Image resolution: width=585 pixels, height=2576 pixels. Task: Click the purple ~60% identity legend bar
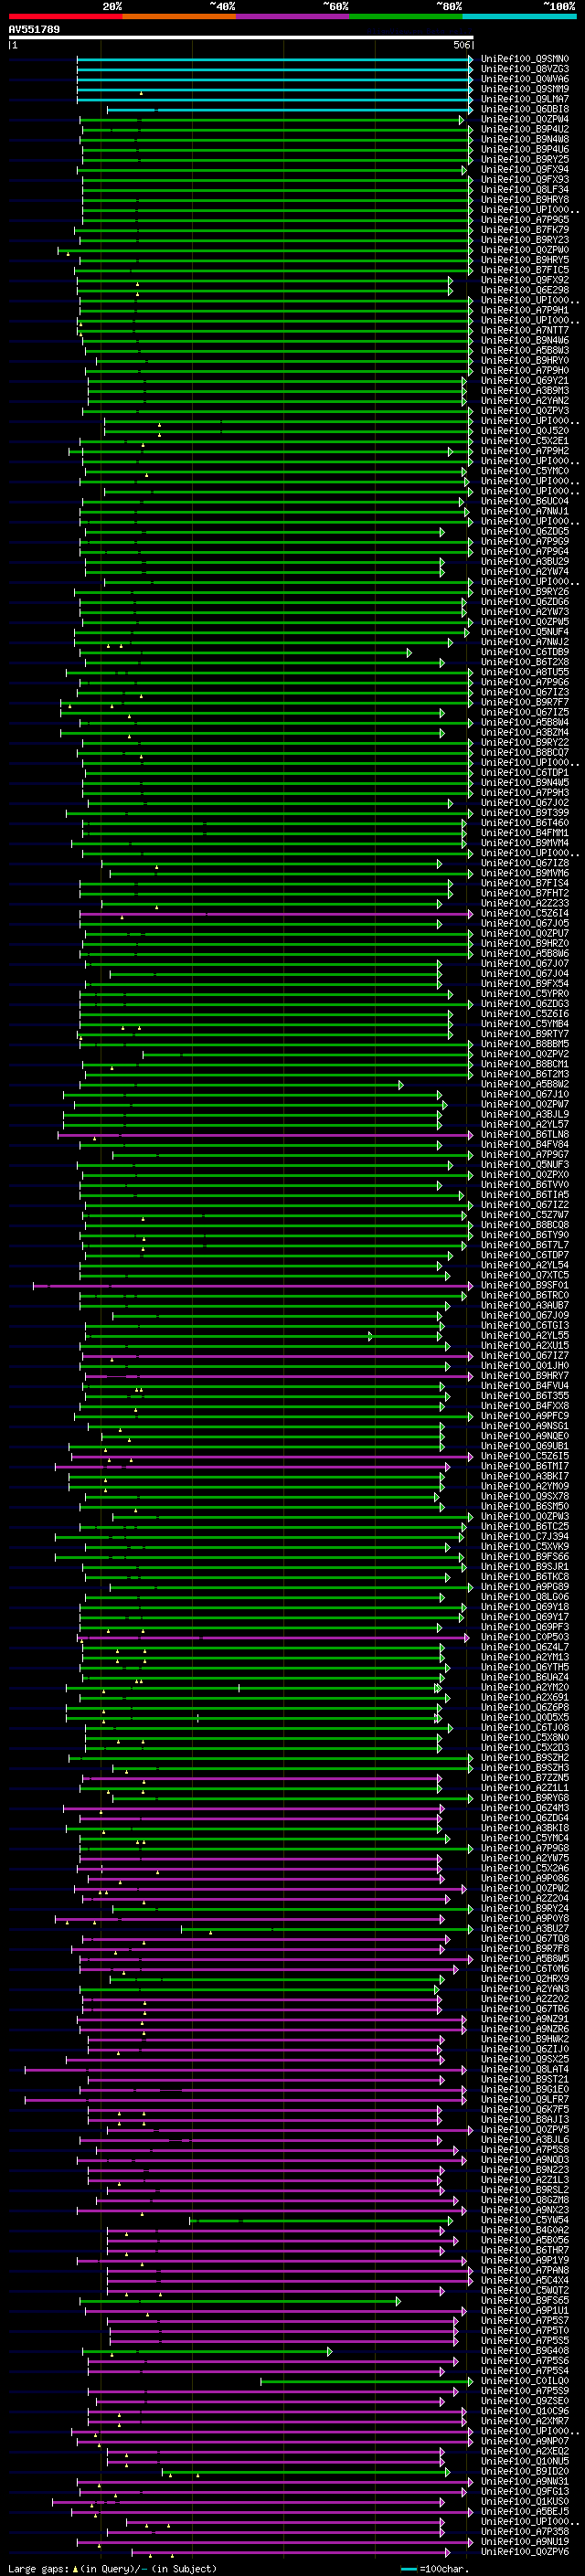292,16
